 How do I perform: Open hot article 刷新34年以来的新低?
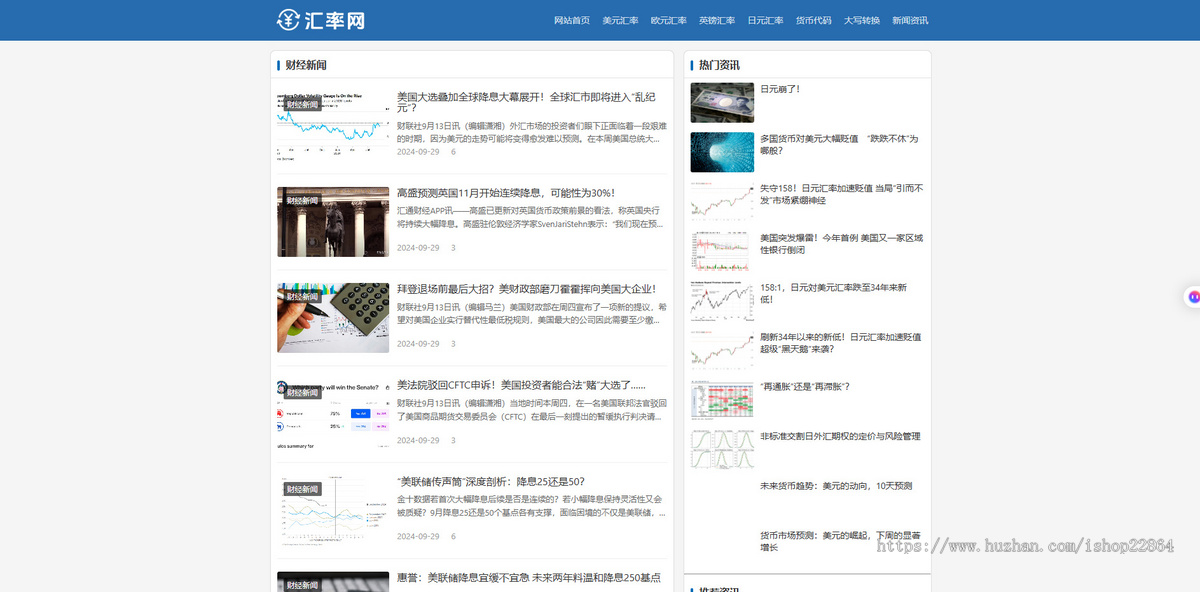click(x=840, y=343)
